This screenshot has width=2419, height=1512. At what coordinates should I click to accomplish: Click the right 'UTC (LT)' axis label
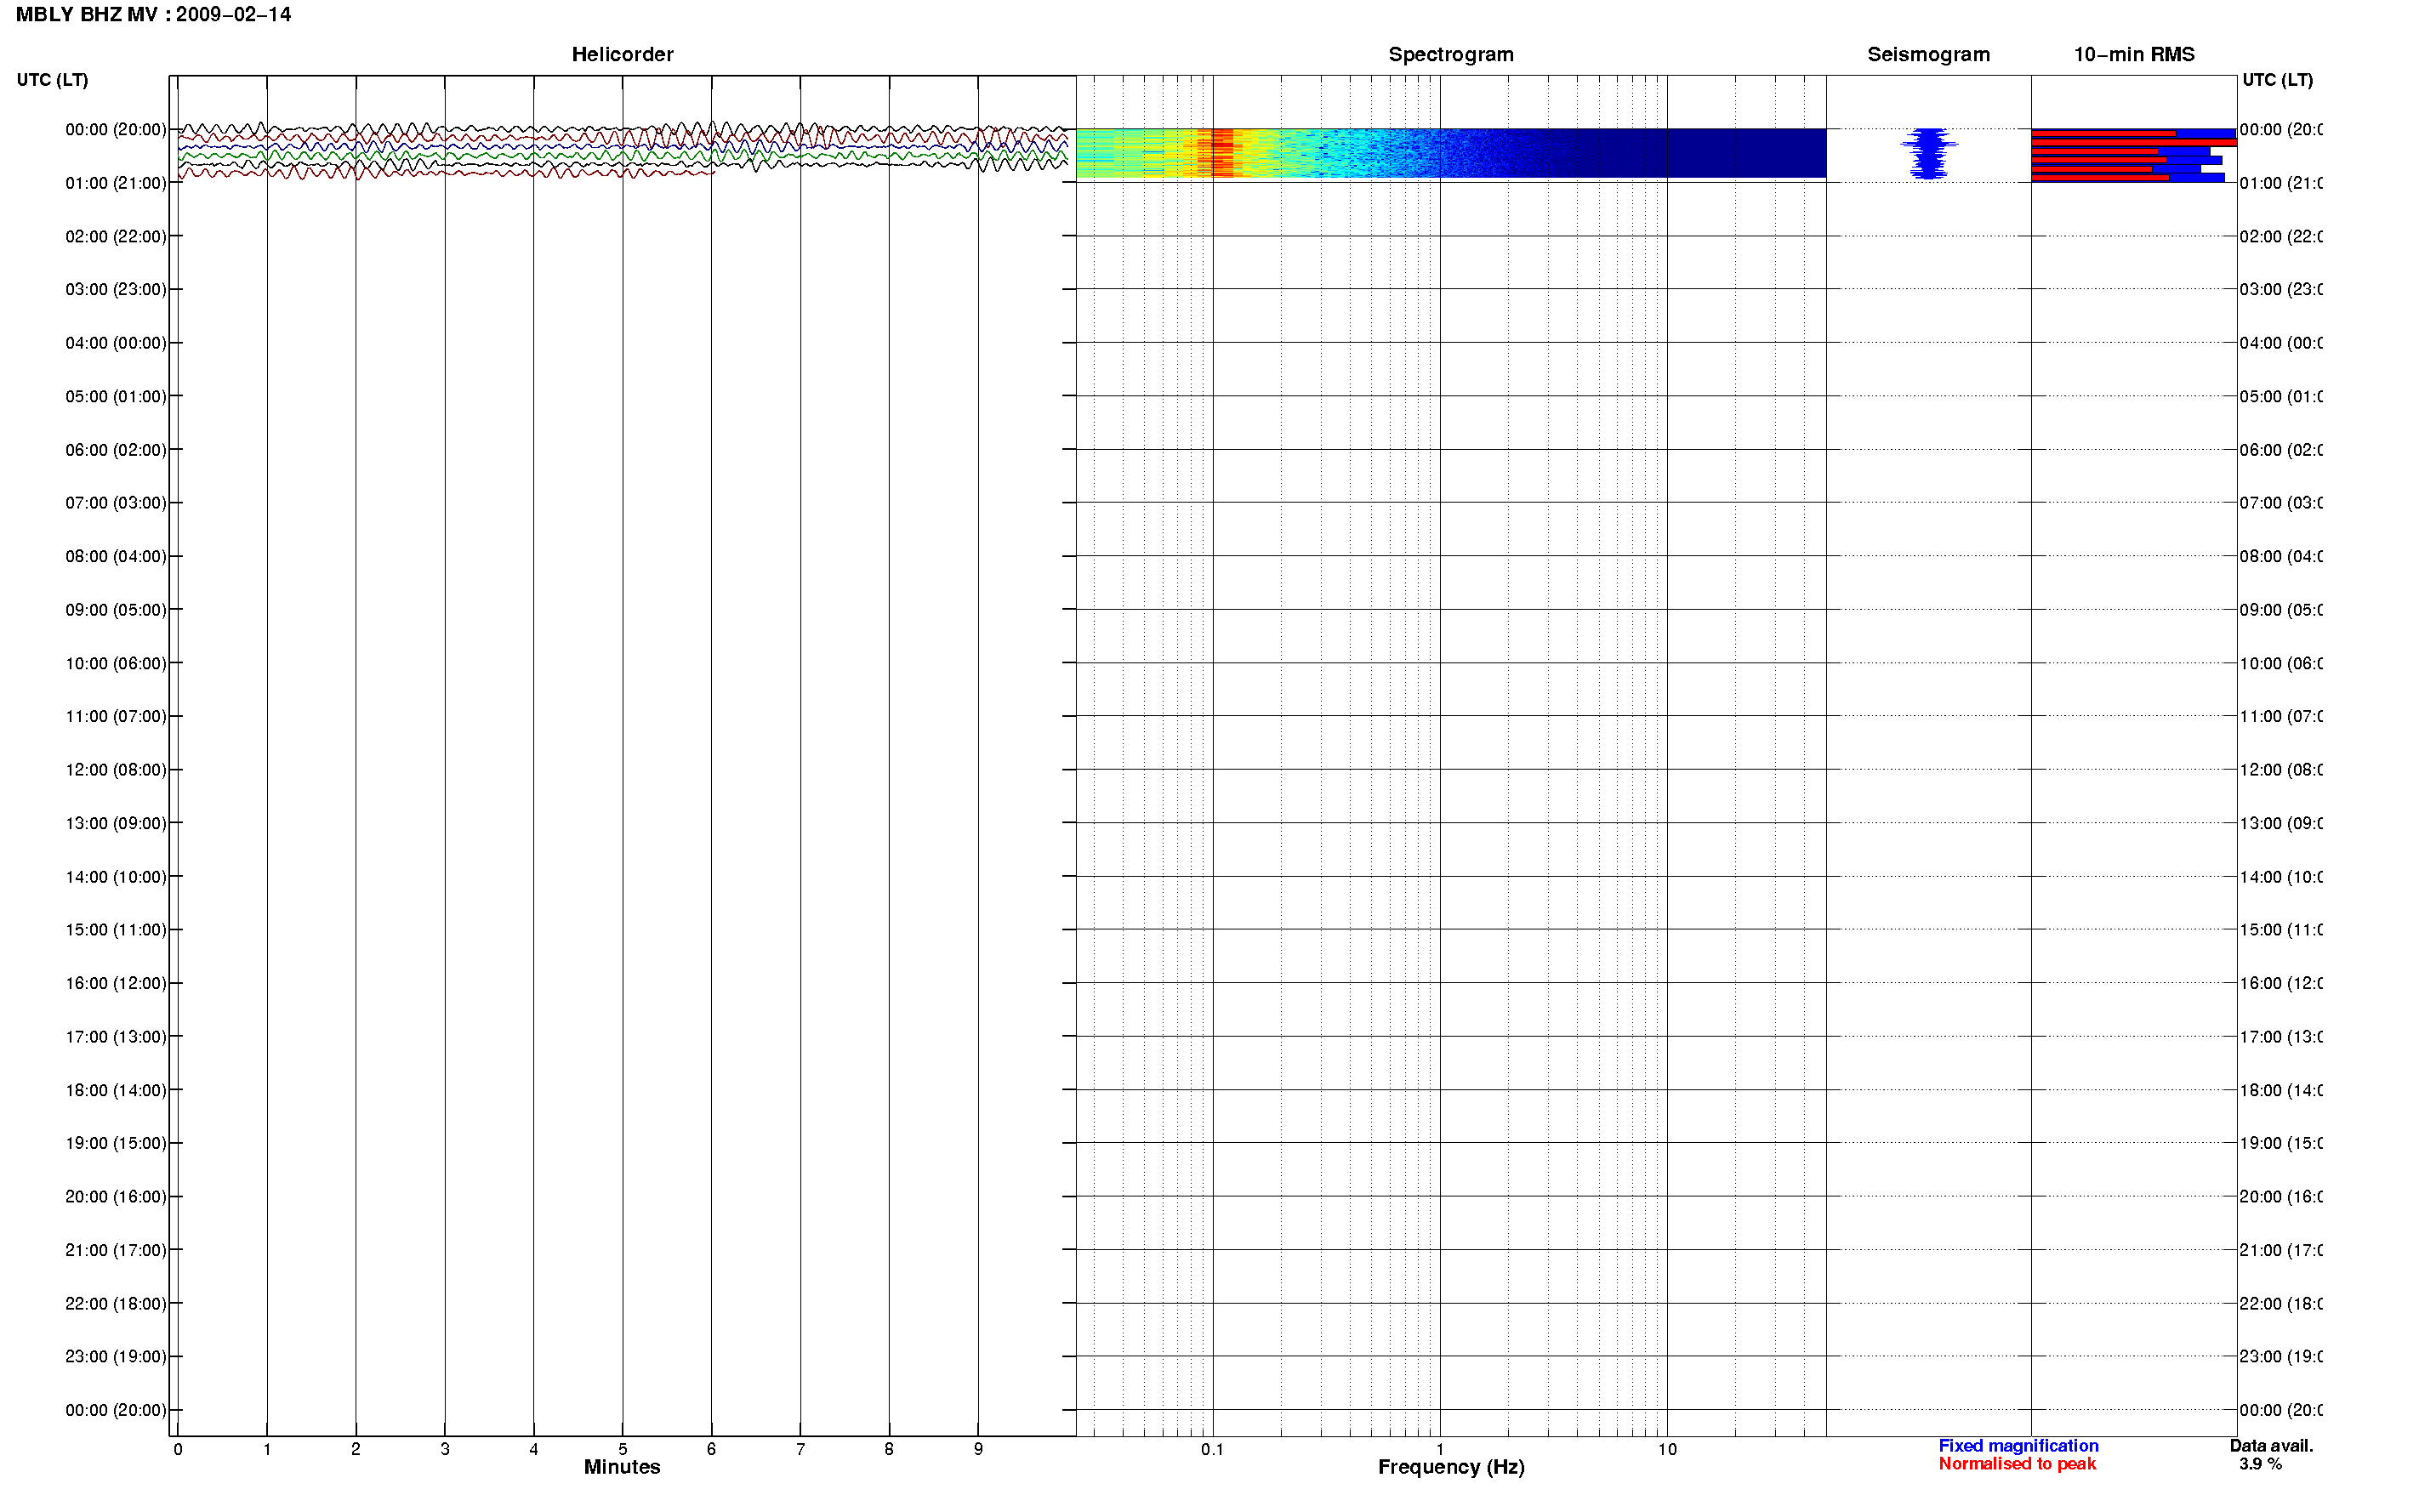[2277, 80]
